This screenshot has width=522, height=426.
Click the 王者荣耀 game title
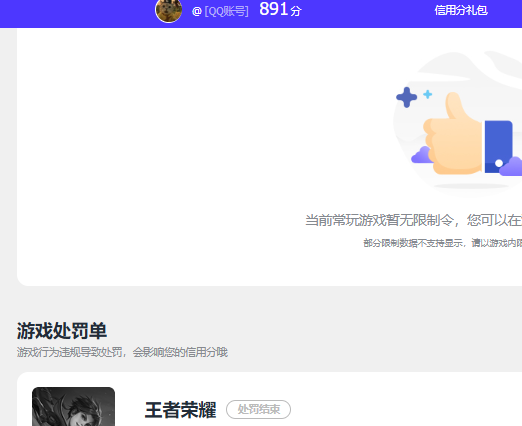click(180, 410)
